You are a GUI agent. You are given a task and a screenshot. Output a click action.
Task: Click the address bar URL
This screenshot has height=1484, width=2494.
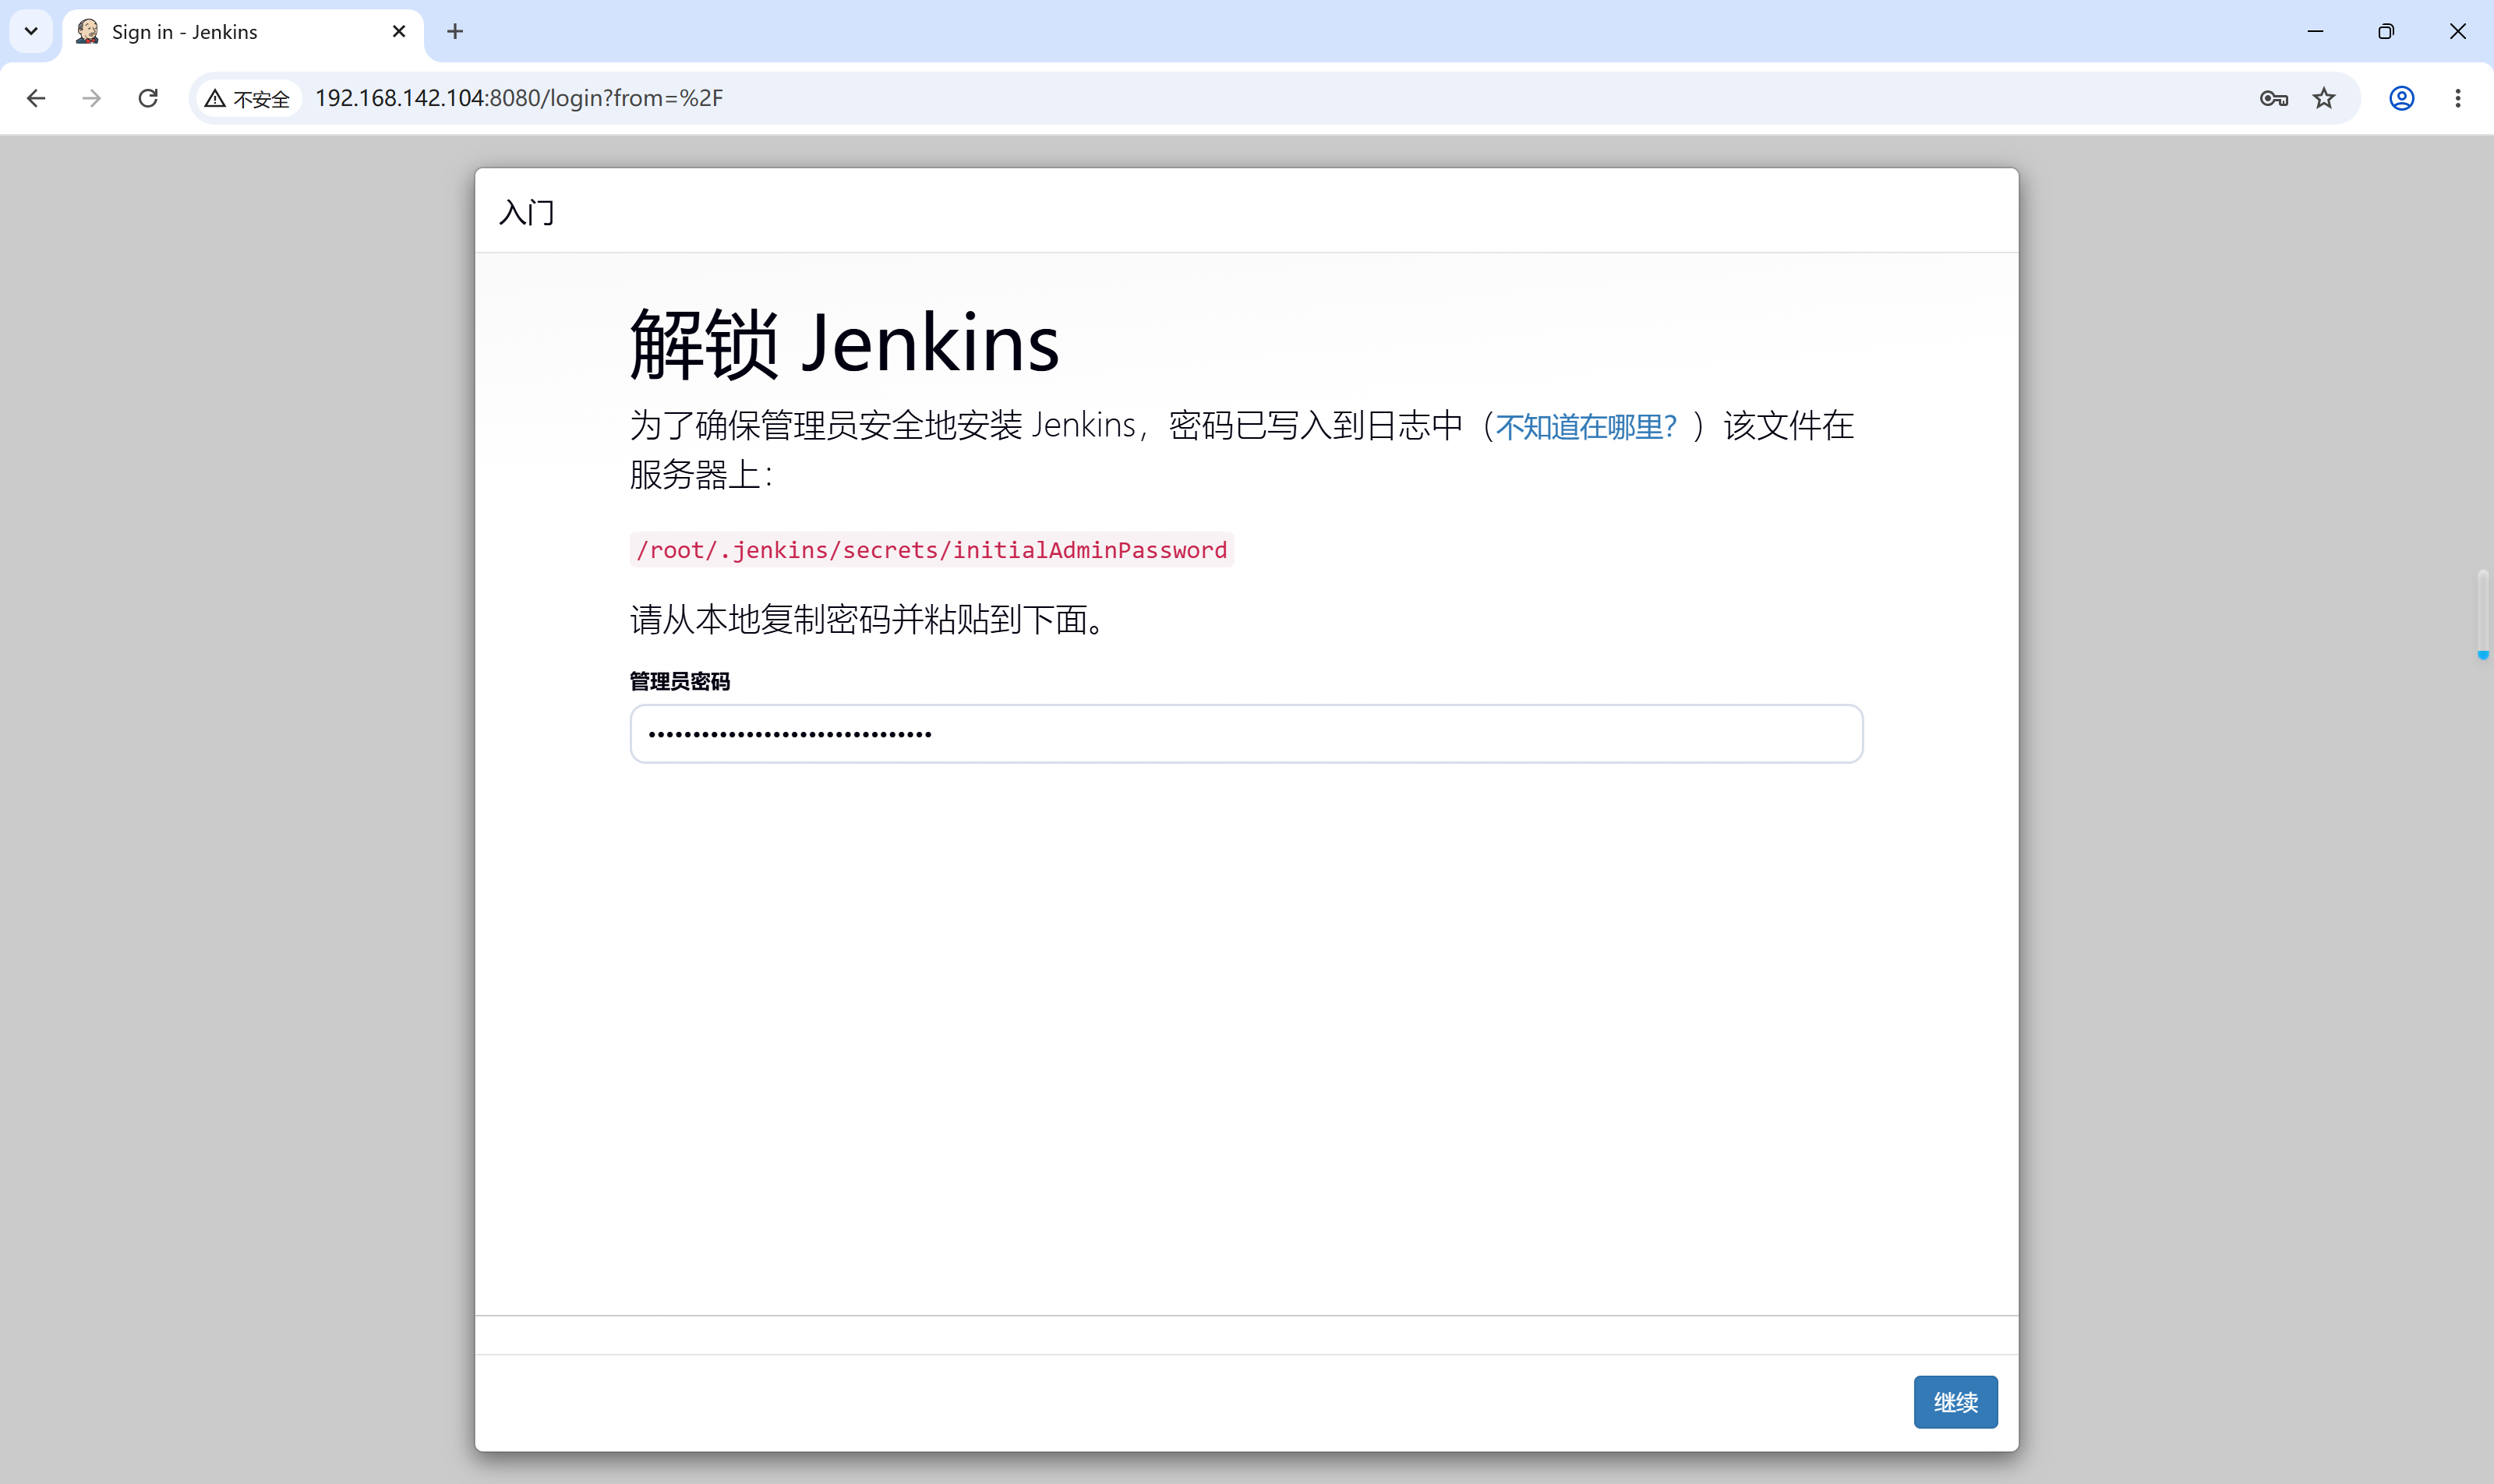[519, 98]
